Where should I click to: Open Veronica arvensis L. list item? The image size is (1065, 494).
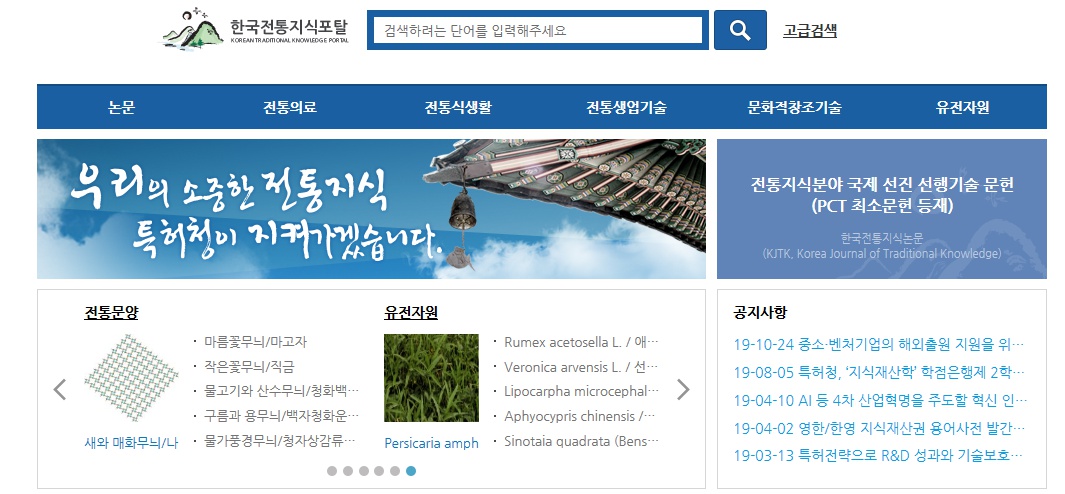click(x=581, y=367)
